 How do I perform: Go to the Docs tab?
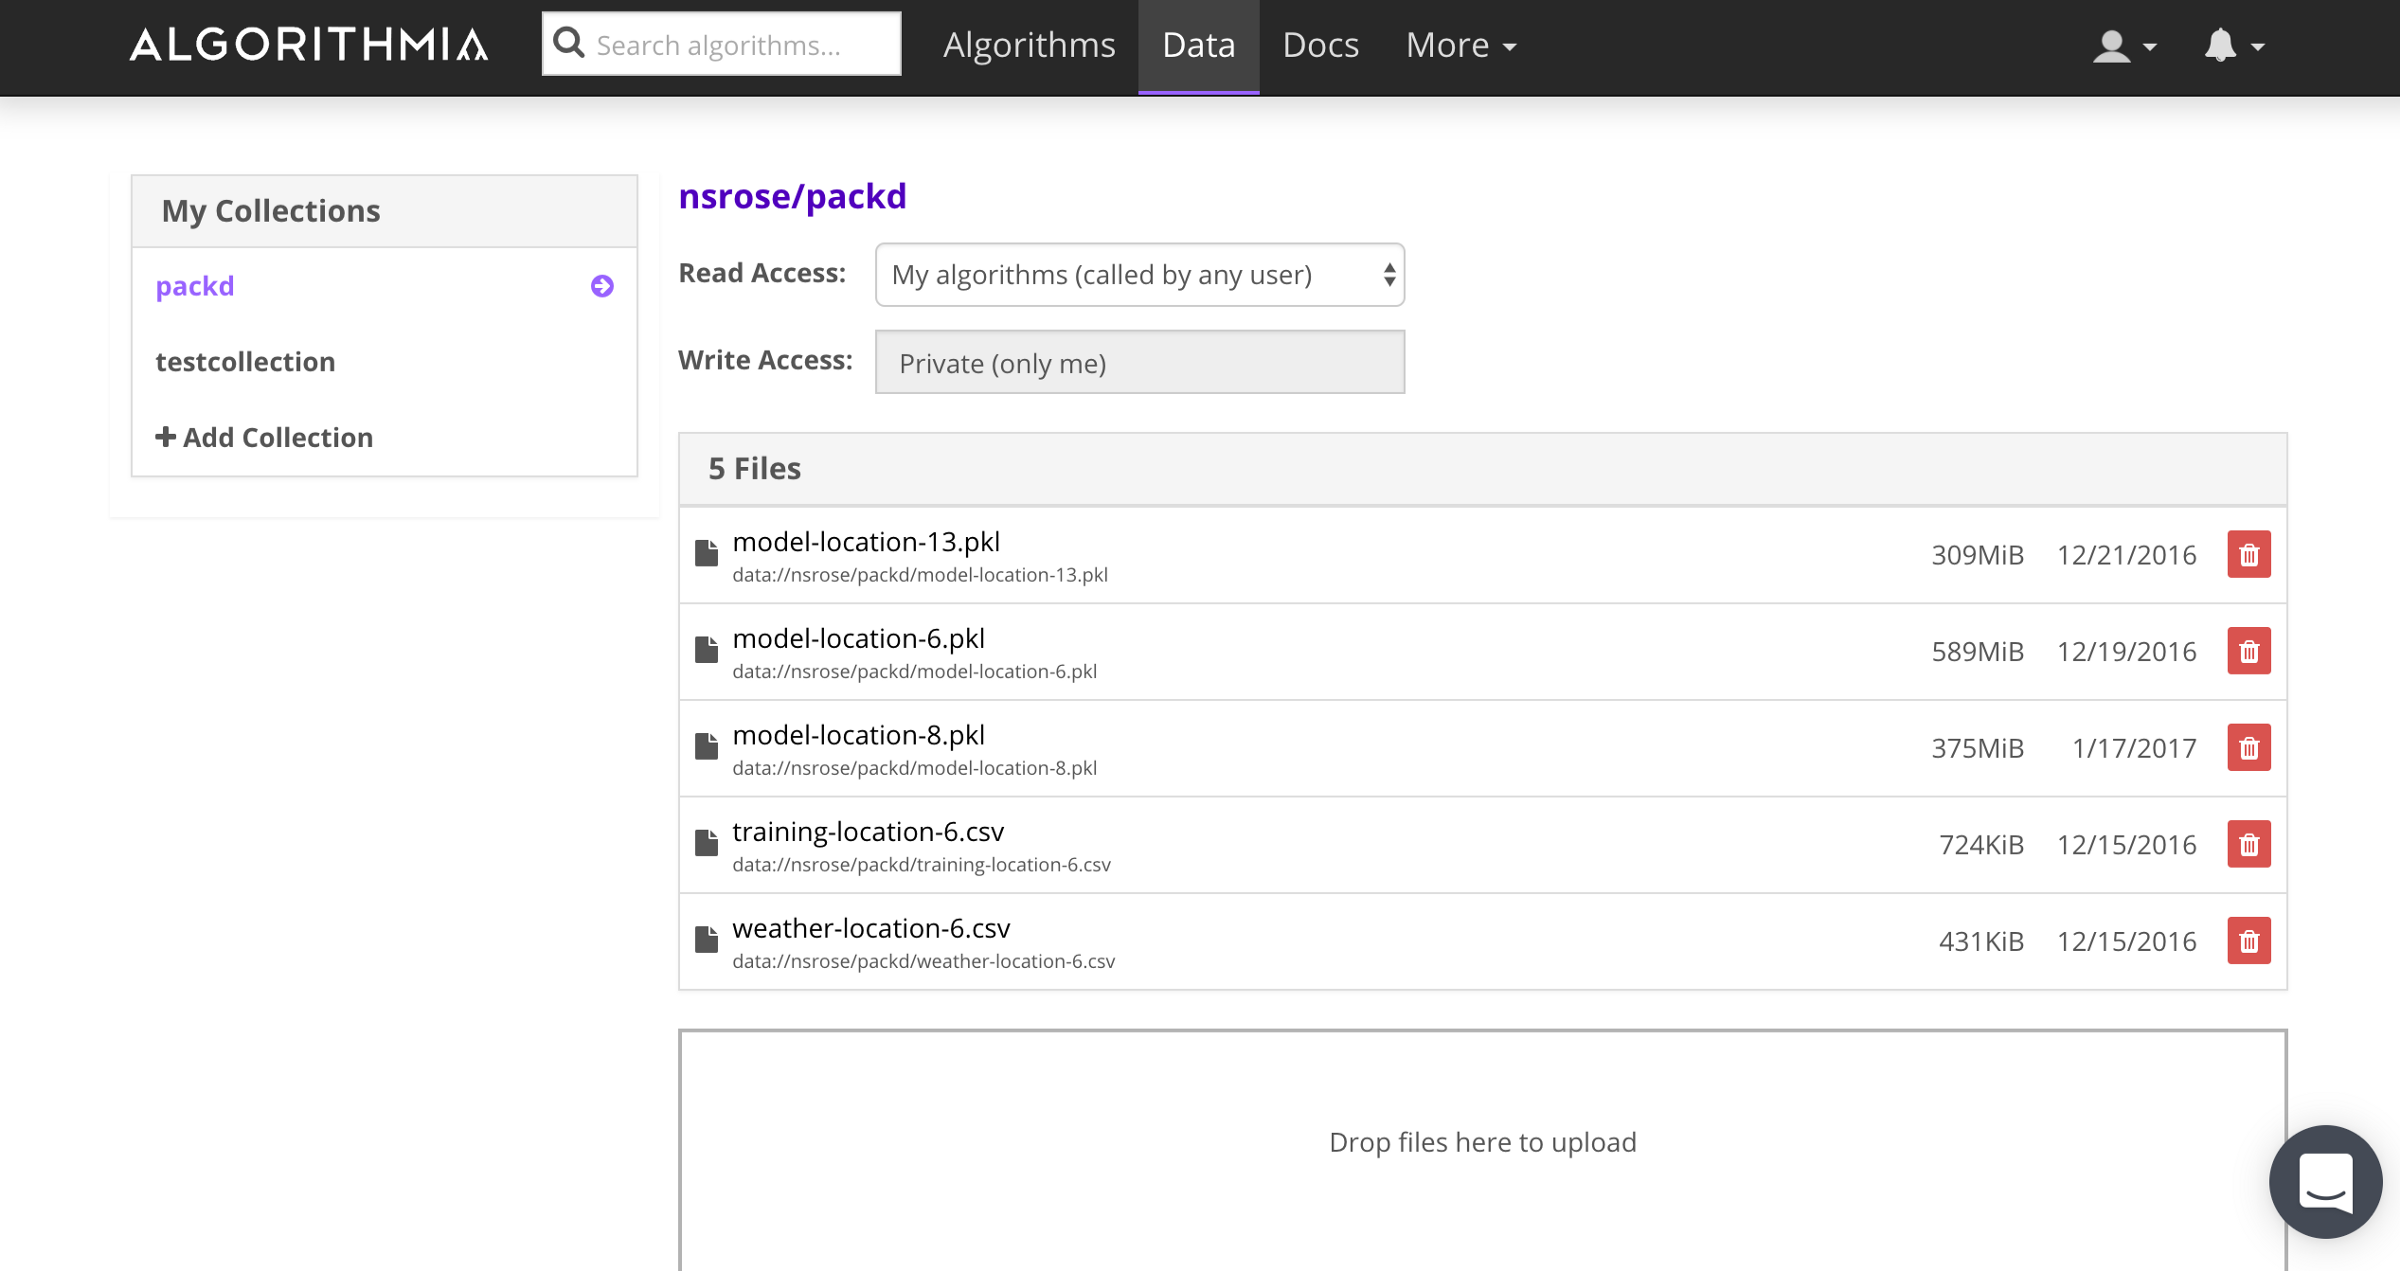click(x=1320, y=45)
